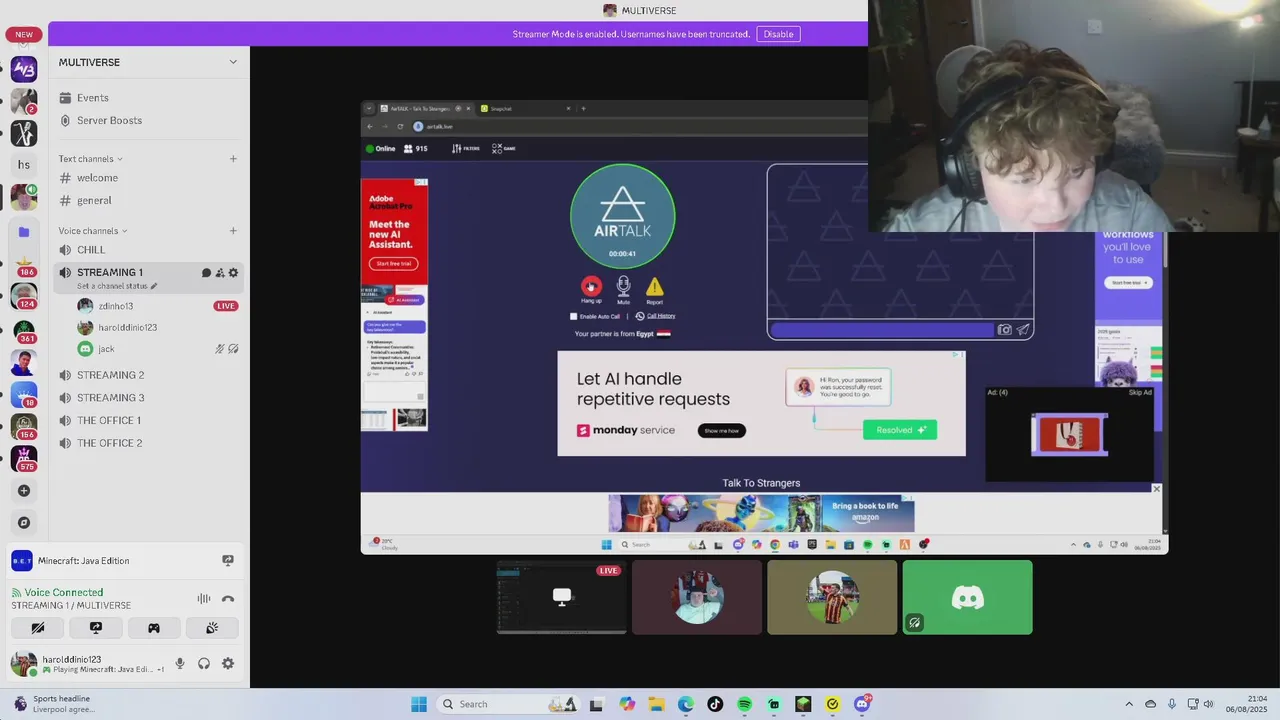Click Start free trial on the Adobe ad

(x=394, y=263)
